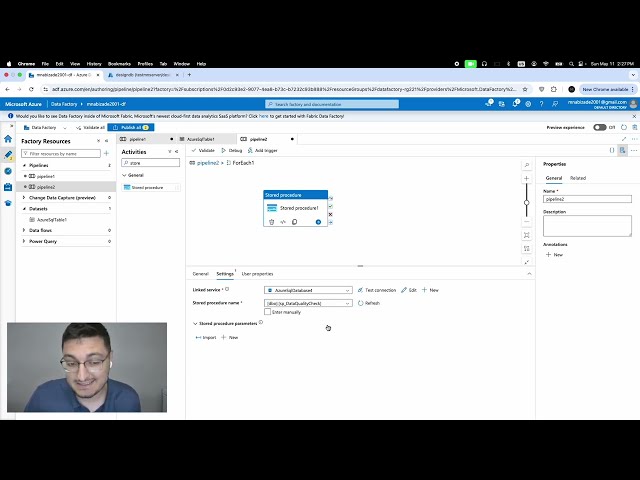This screenshot has height=480, width=640.
Task: Expand the Power Query tree node
Action: [x=24, y=241]
